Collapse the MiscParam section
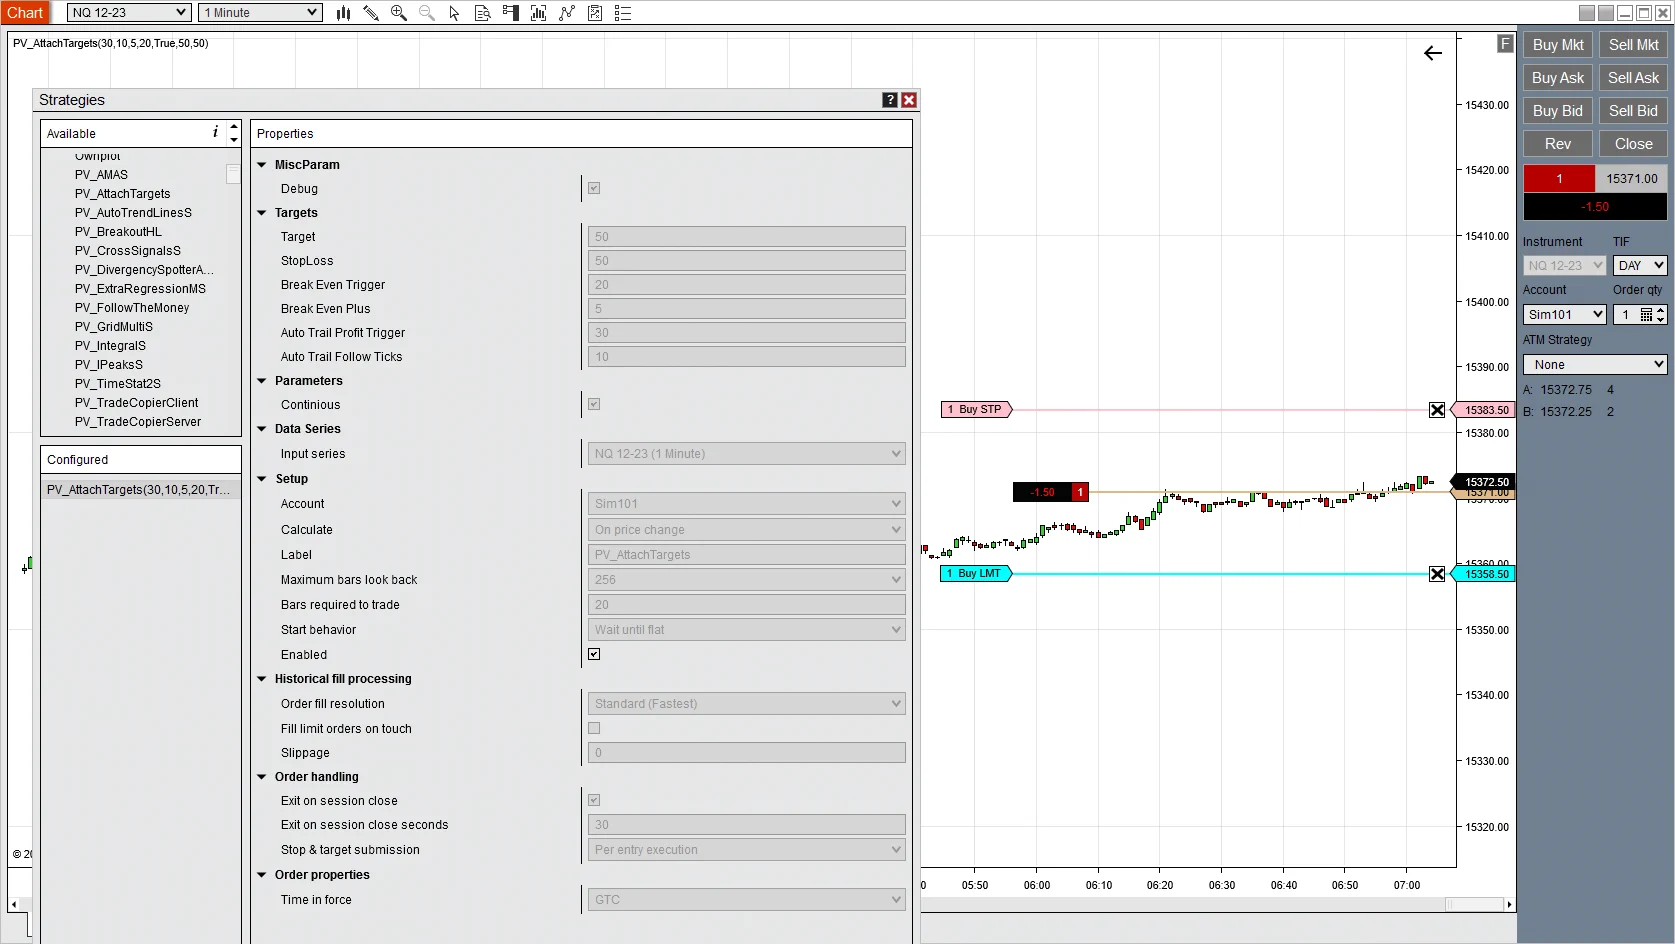1675x944 pixels. (262, 165)
